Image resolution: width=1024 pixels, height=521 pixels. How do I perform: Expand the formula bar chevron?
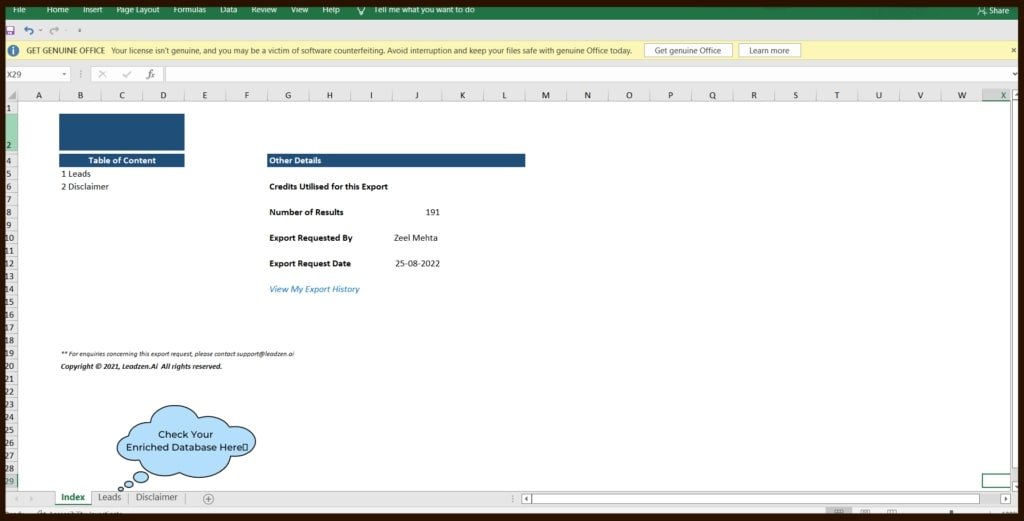1014,74
